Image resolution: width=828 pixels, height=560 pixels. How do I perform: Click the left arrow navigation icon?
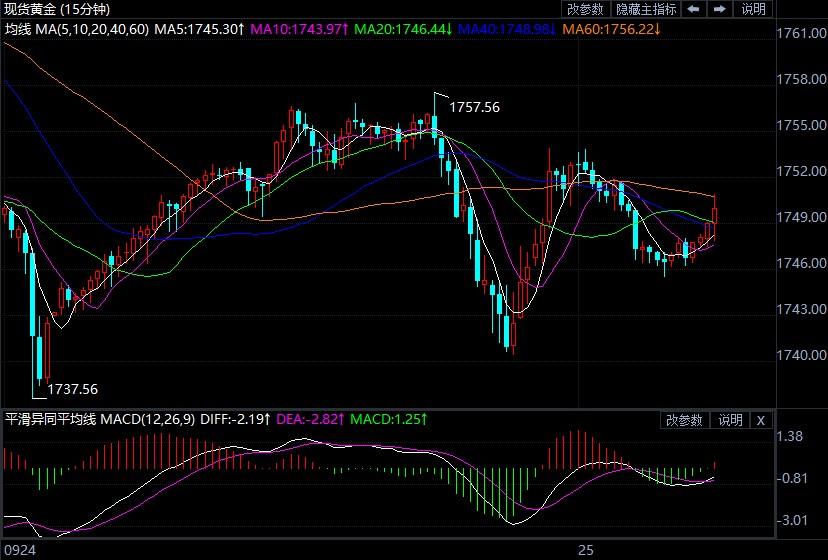(x=694, y=9)
